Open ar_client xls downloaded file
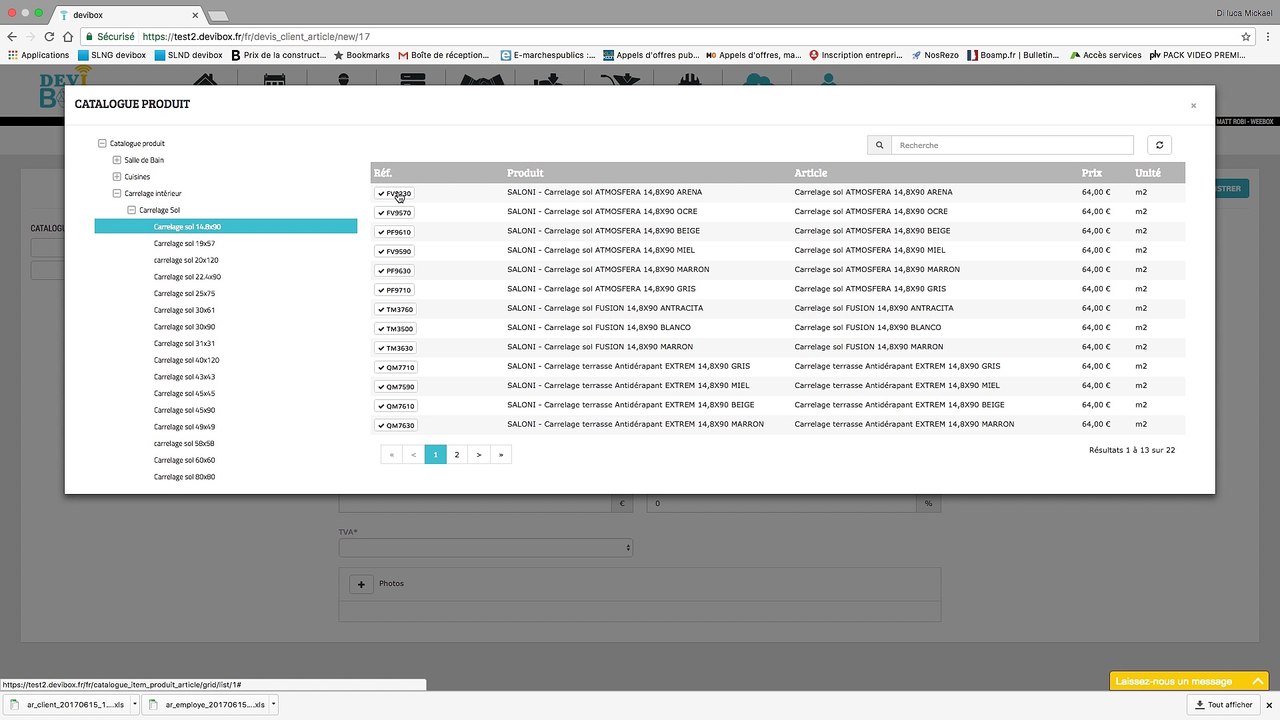The image size is (1280, 720). click(x=68, y=704)
